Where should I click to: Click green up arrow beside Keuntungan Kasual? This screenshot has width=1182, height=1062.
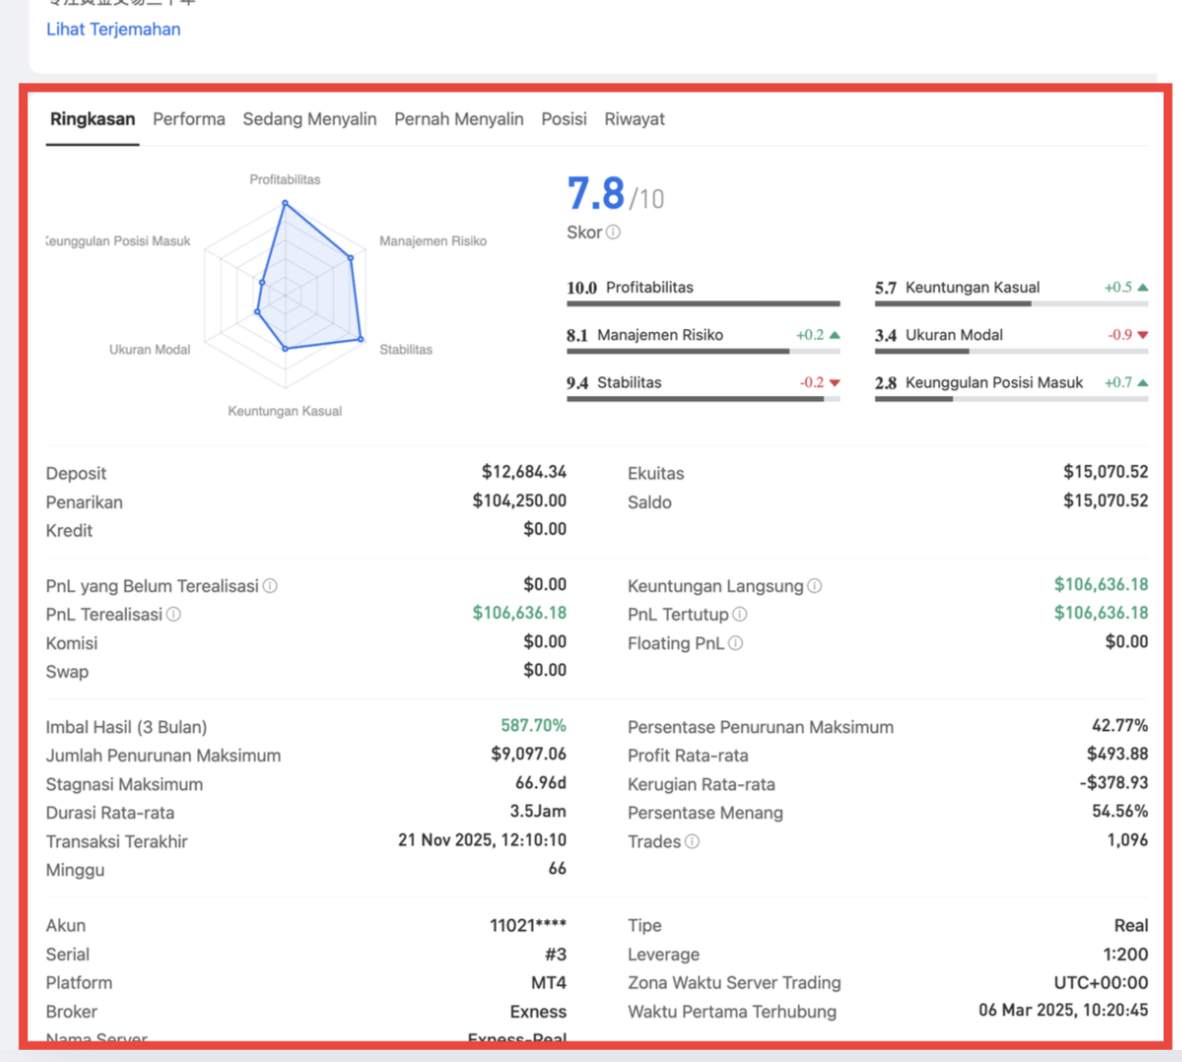tap(1143, 287)
